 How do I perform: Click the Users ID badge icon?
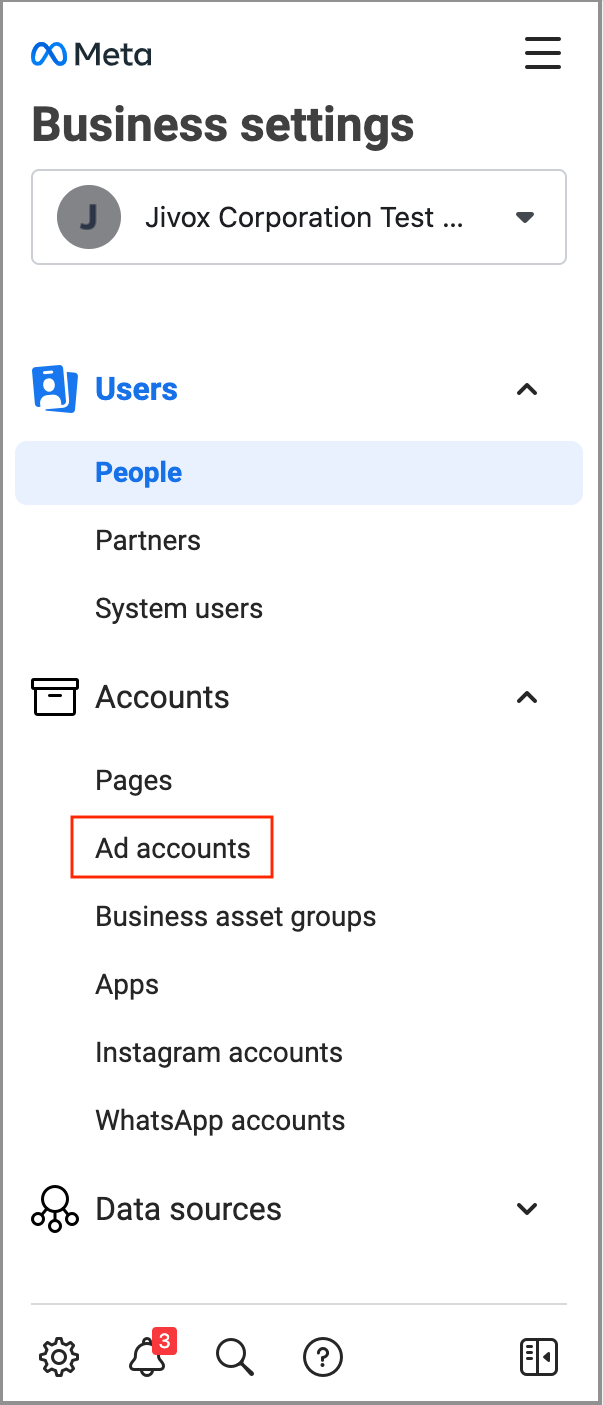[x=54, y=389]
